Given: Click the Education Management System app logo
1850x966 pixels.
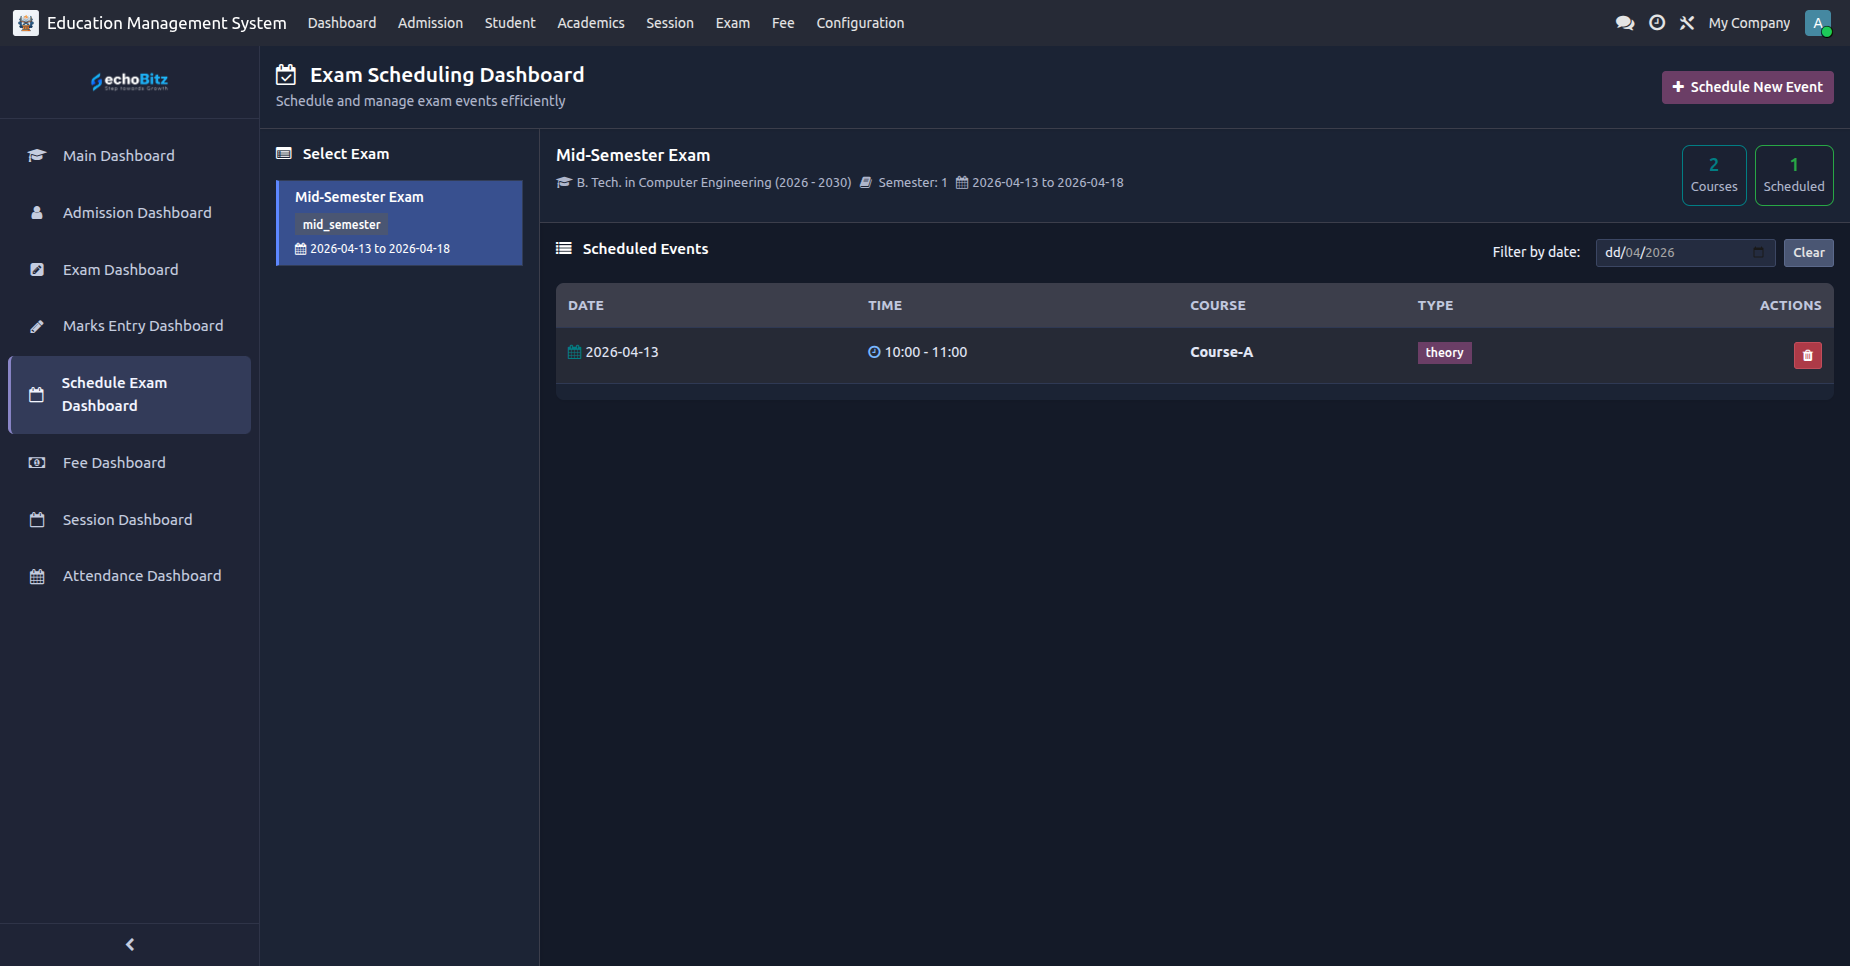Looking at the screenshot, I should (26, 23).
